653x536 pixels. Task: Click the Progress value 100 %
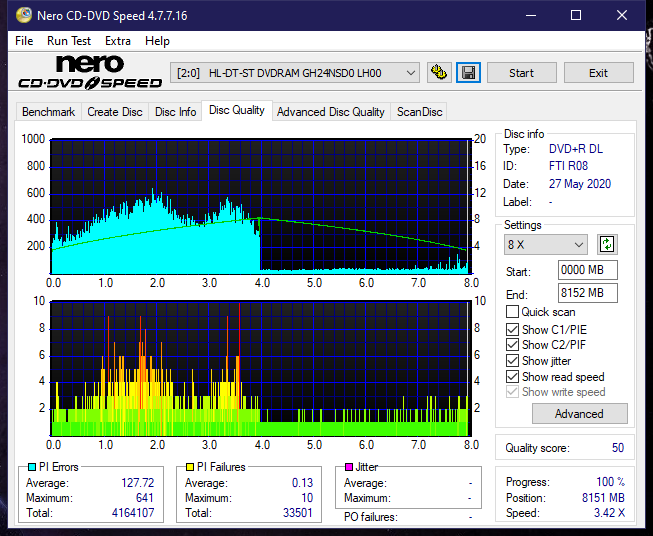coord(611,482)
